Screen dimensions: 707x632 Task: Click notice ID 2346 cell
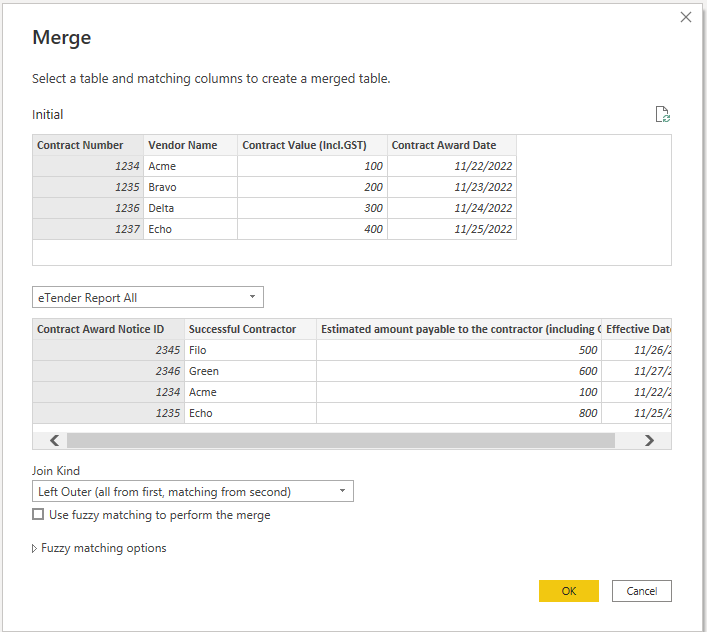tap(108, 371)
